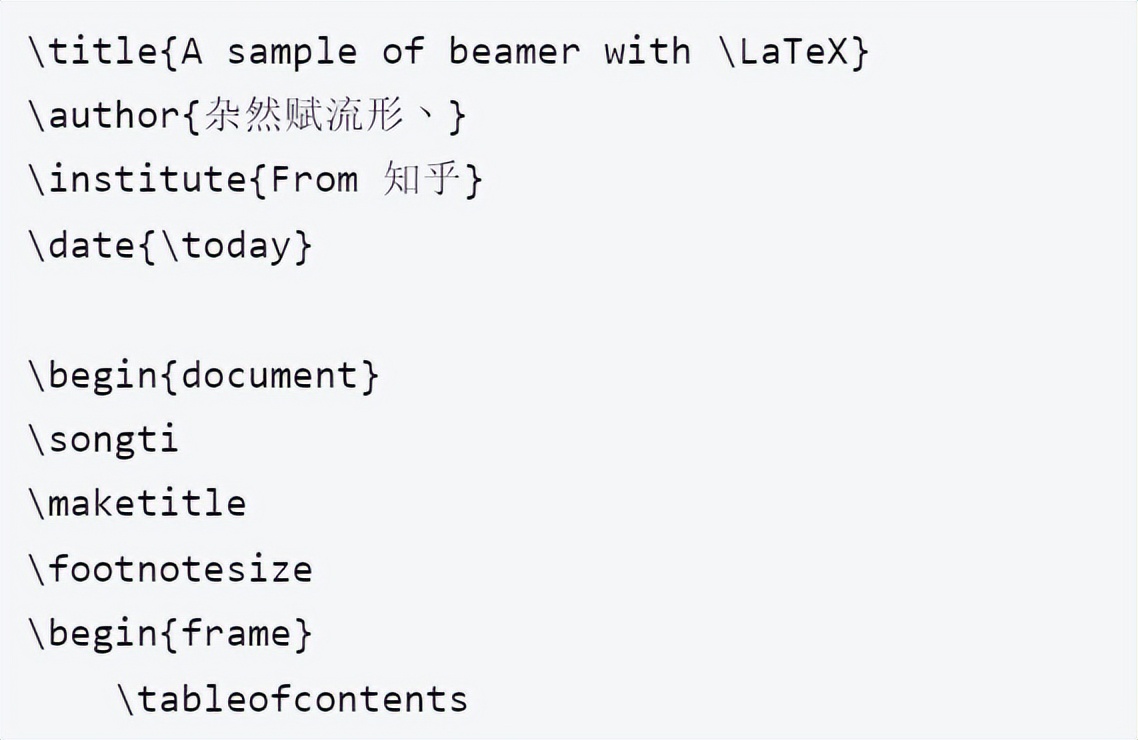Click the word From in institute line

pos(314,179)
